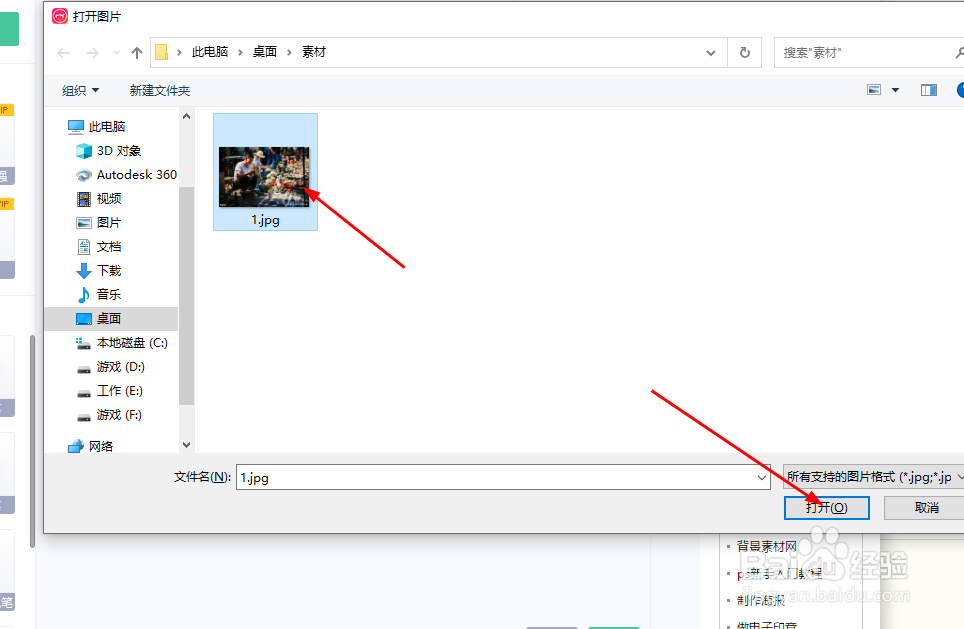Image resolution: width=964 pixels, height=629 pixels.
Task: Open more view options dropdown arrow
Action: (895, 90)
